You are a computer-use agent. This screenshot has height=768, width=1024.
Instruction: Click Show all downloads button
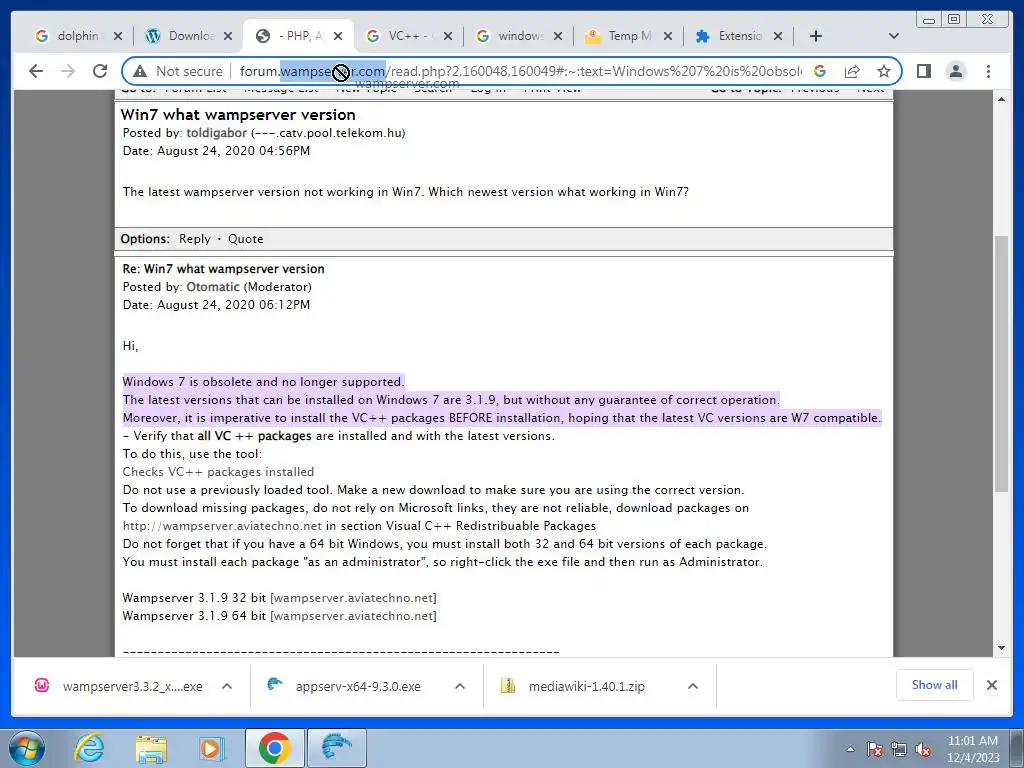935,685
